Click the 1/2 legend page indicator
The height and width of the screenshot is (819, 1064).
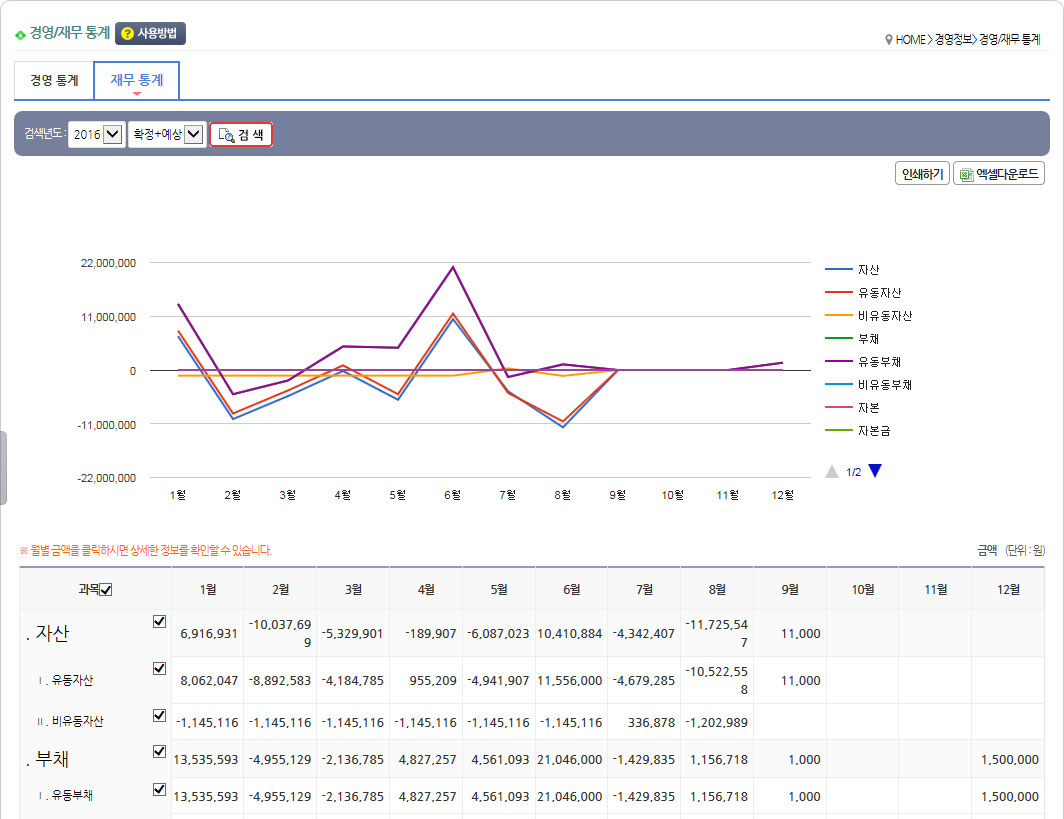tap(854, 472)
